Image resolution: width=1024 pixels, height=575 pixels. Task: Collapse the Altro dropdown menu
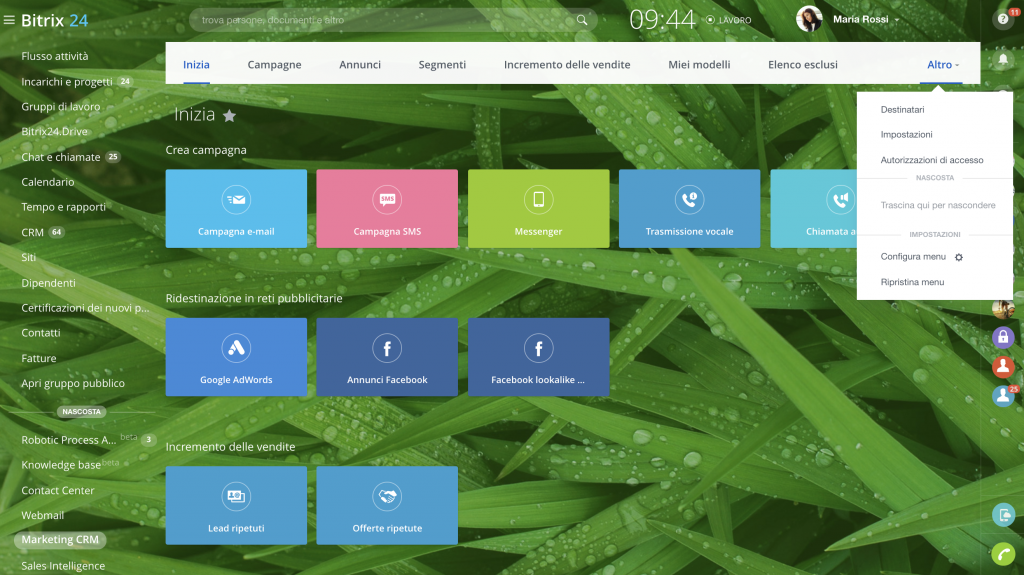(943, 65)
